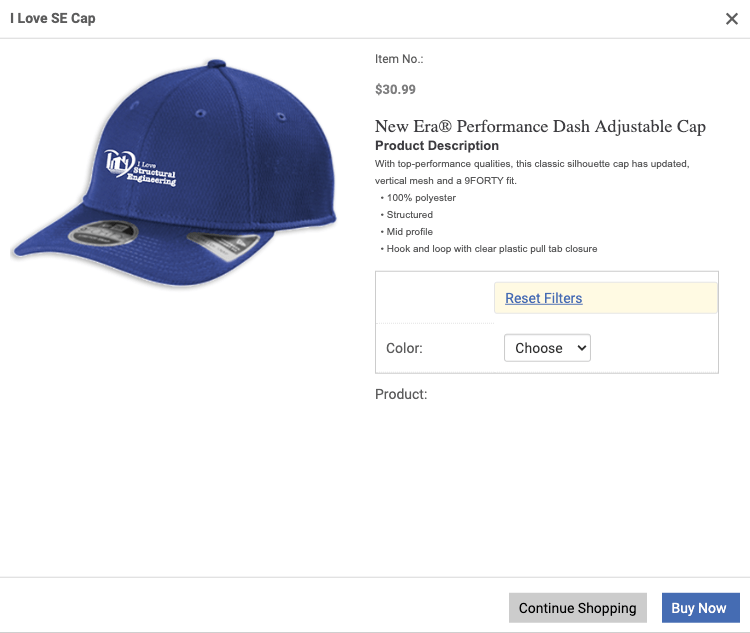Close the I Love SE Cap dialog
The height and width of the screenshot is (633, 750).
[731, 19]
